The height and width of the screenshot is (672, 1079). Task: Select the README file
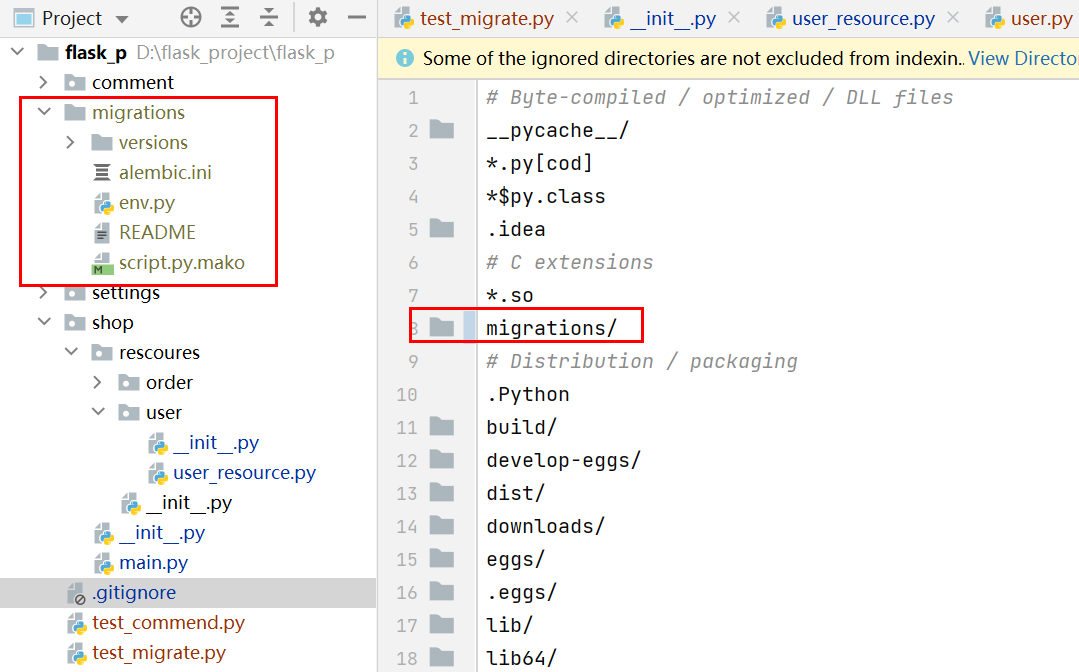[x=157, y=232]
